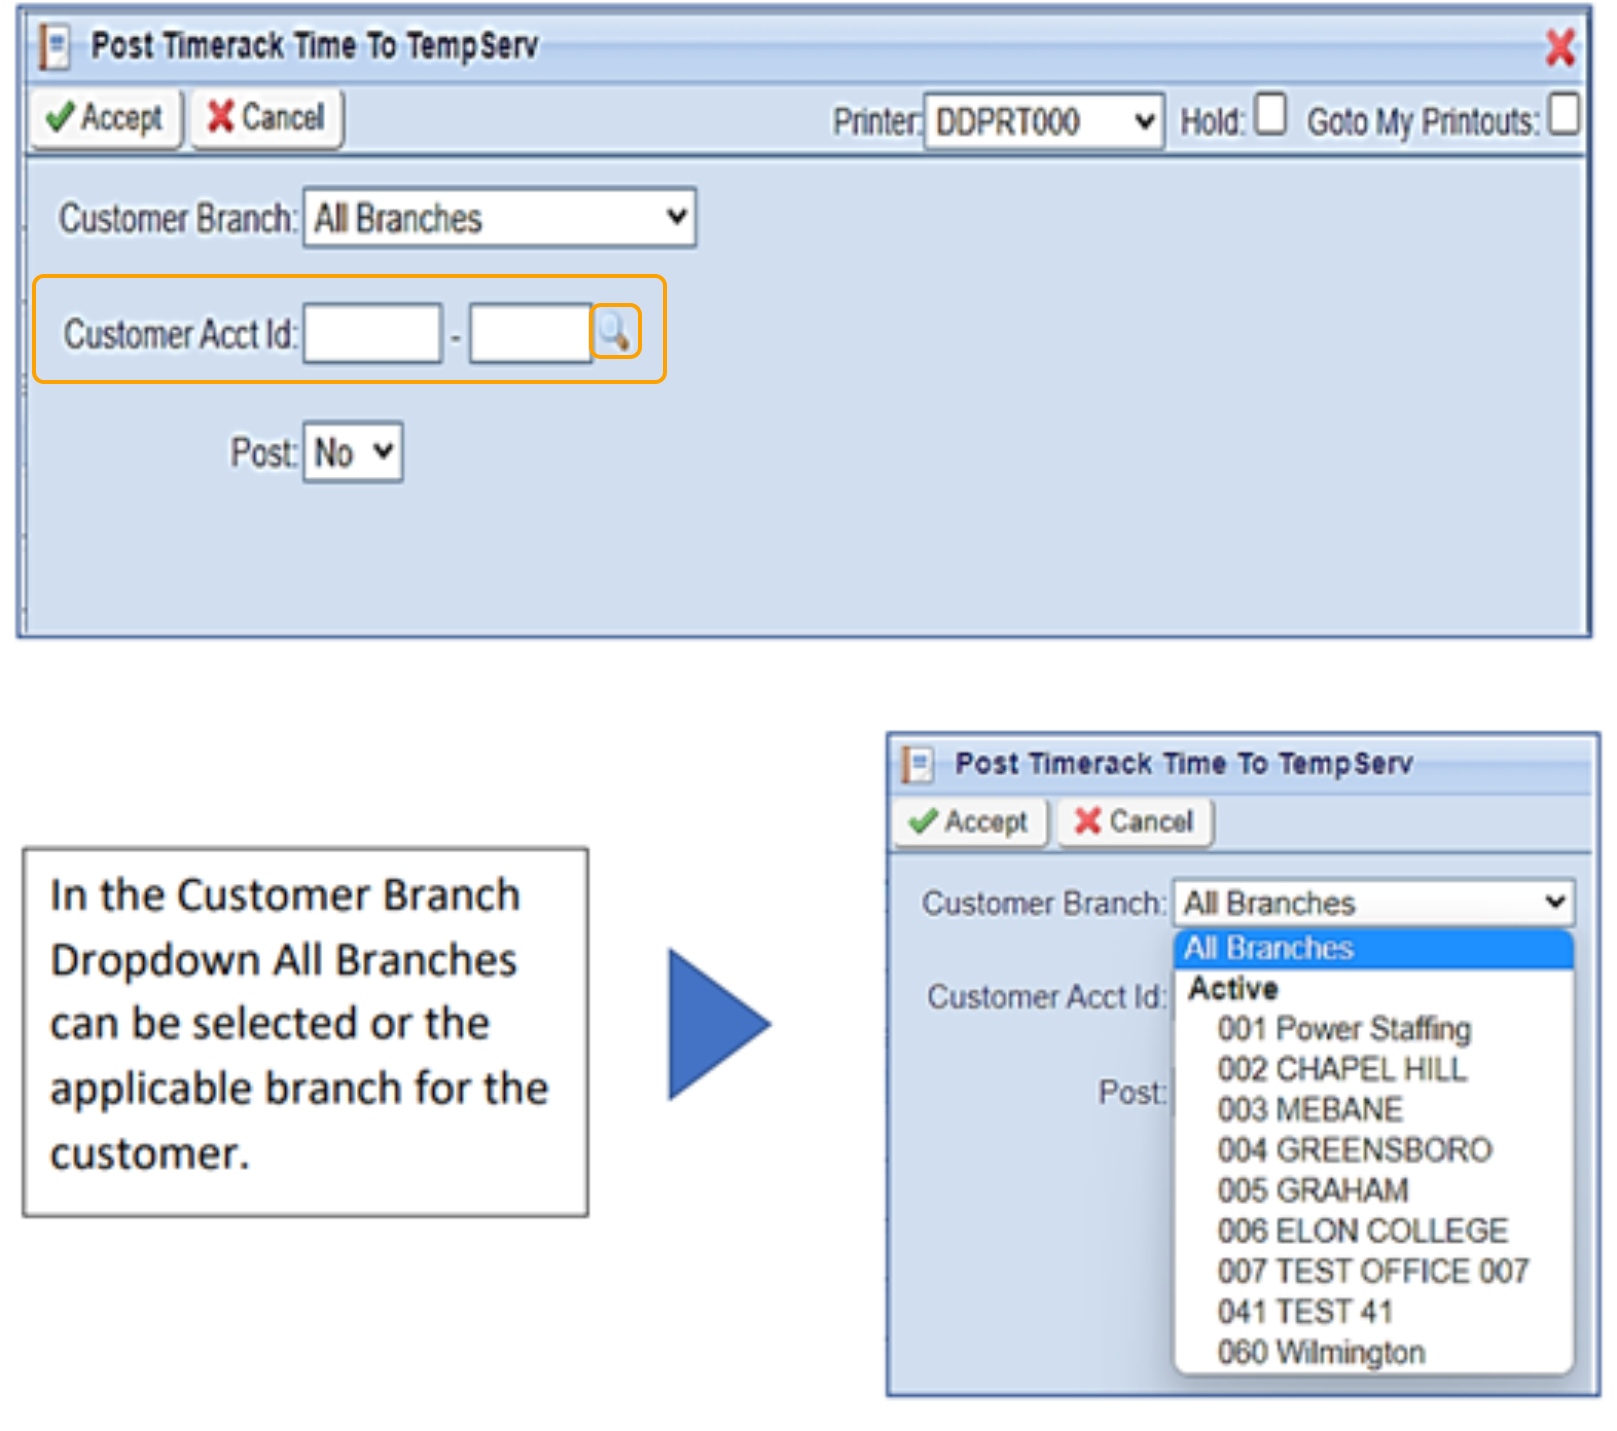
Task: Choose 007 TEST OFFICE 007 branch
Action: click(x=1373, y=1271)
